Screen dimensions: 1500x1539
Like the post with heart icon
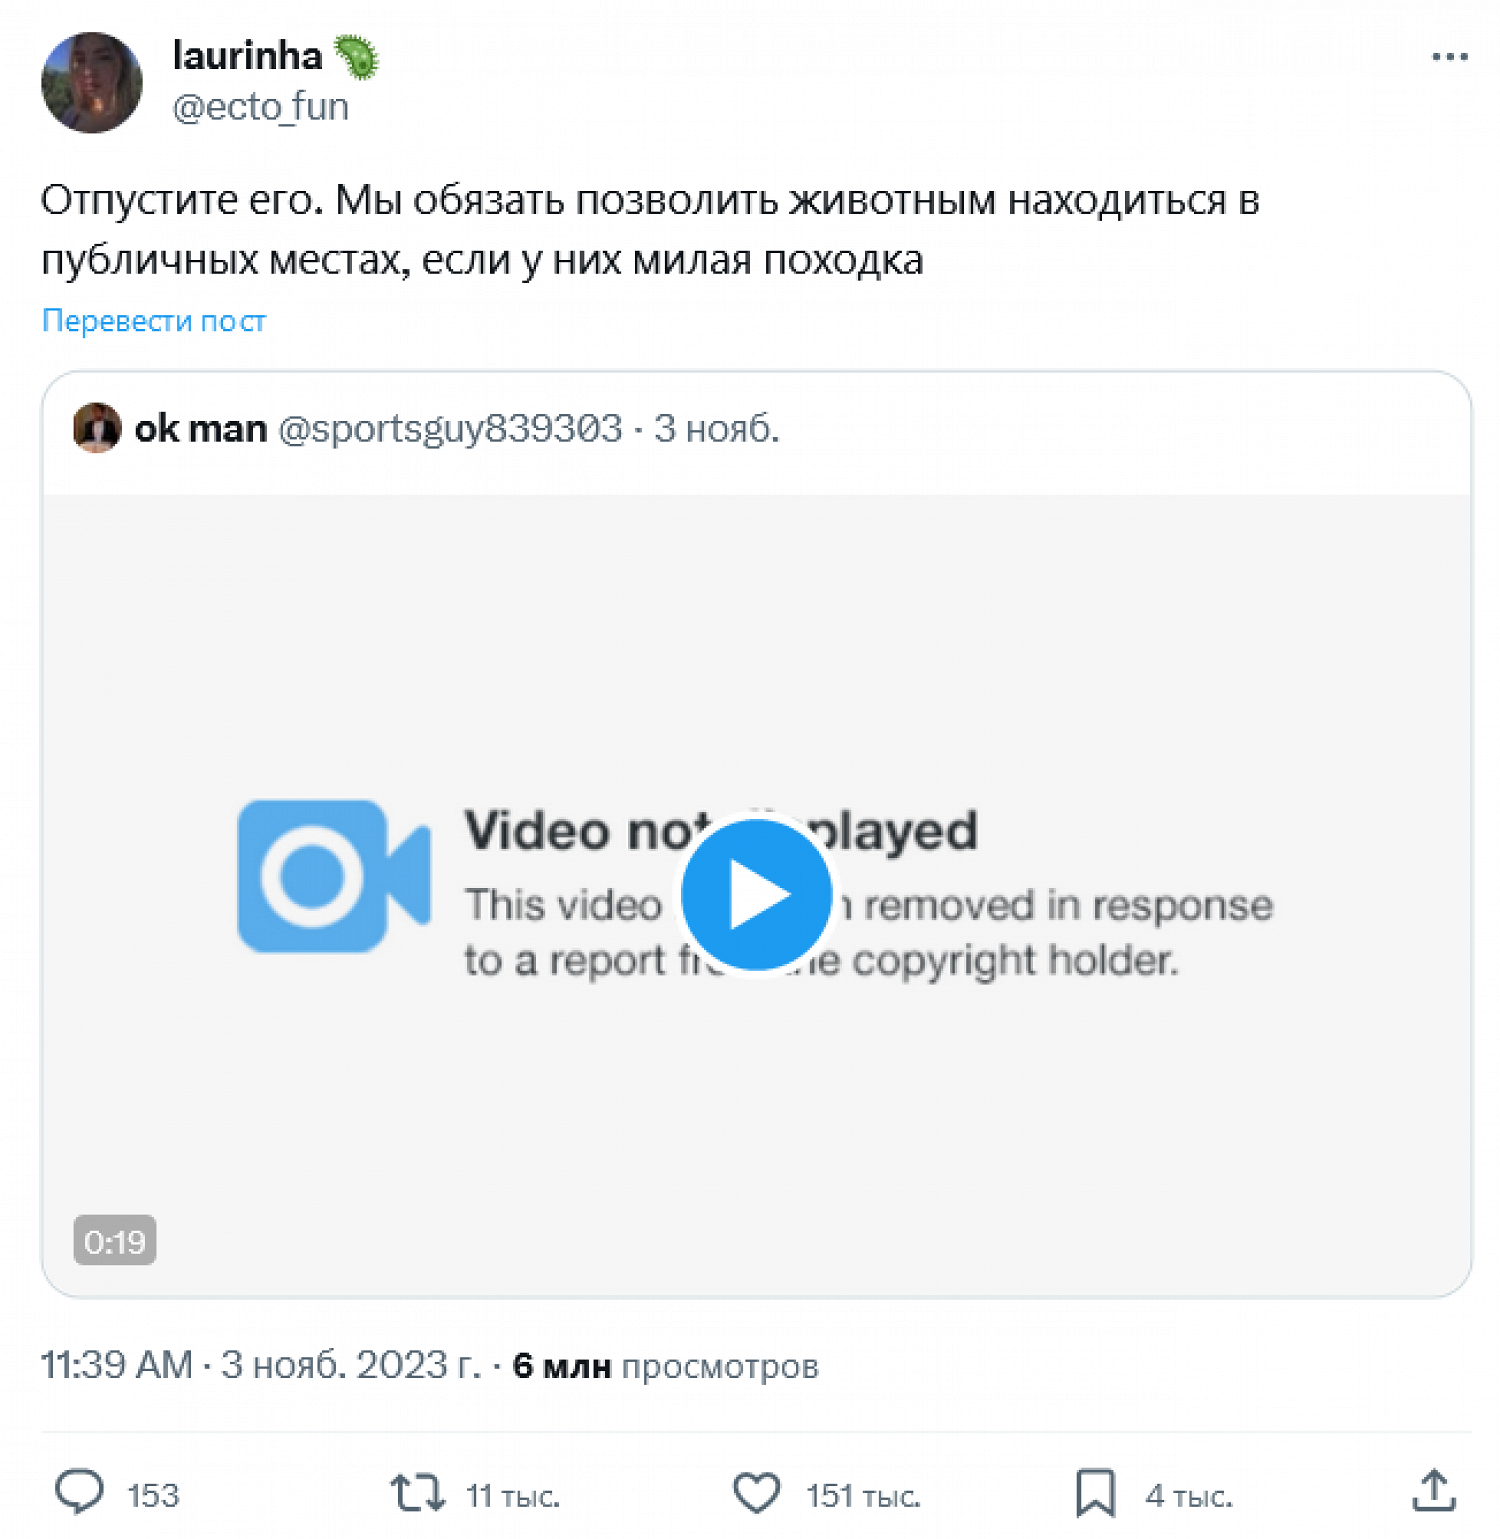756,1493
